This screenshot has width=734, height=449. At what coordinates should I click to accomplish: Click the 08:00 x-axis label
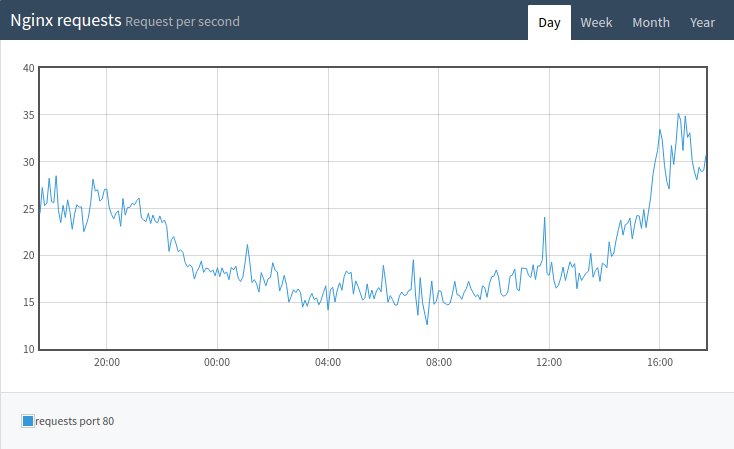coord(439,362)
